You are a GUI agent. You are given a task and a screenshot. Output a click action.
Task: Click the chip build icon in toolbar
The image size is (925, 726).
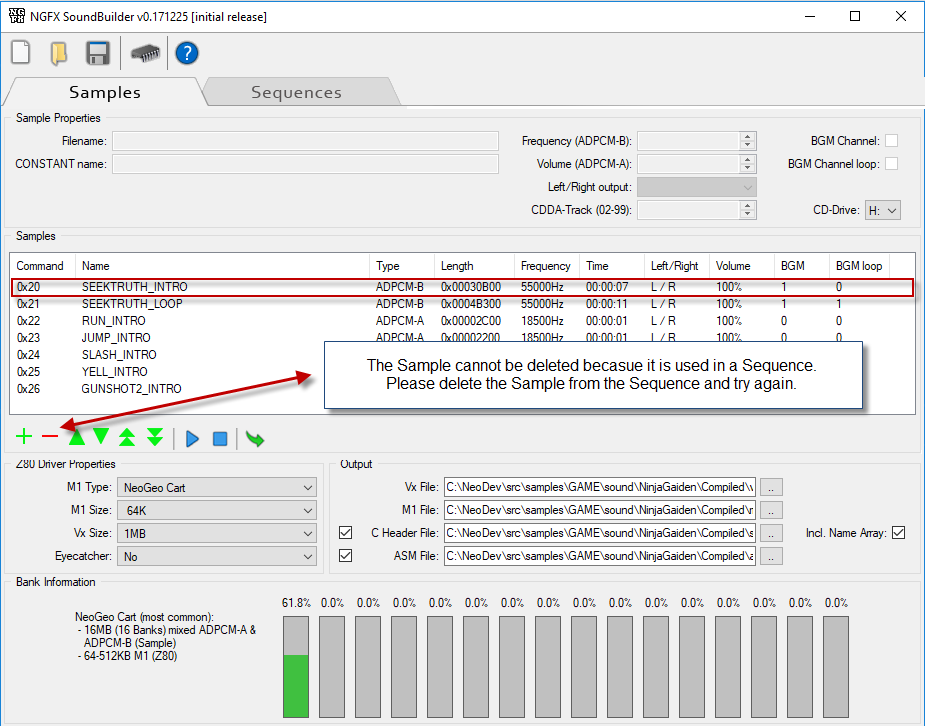(146, 53)
